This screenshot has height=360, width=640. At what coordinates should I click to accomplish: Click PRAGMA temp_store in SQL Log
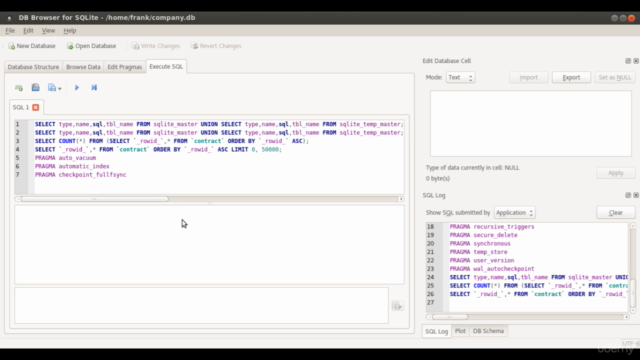(478, 252)
